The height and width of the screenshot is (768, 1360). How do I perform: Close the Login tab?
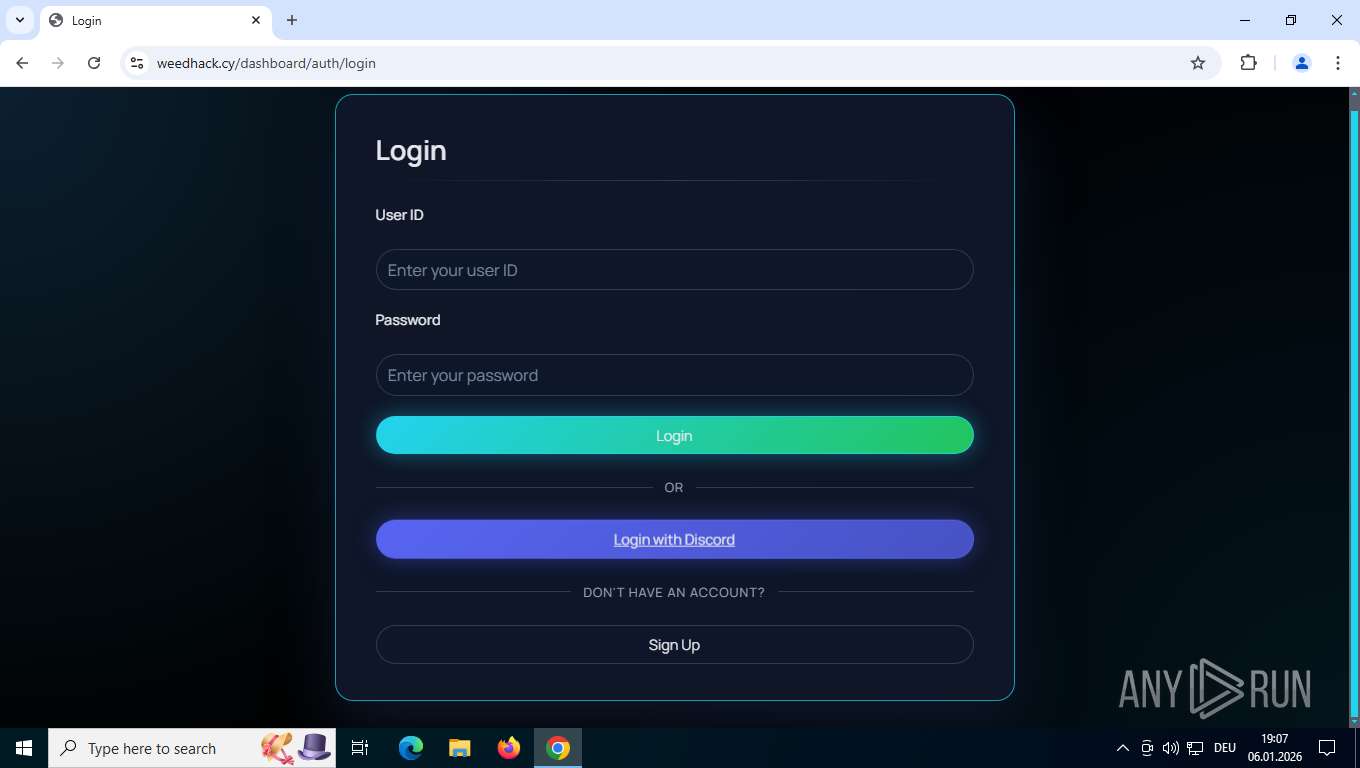click(256, 20)
